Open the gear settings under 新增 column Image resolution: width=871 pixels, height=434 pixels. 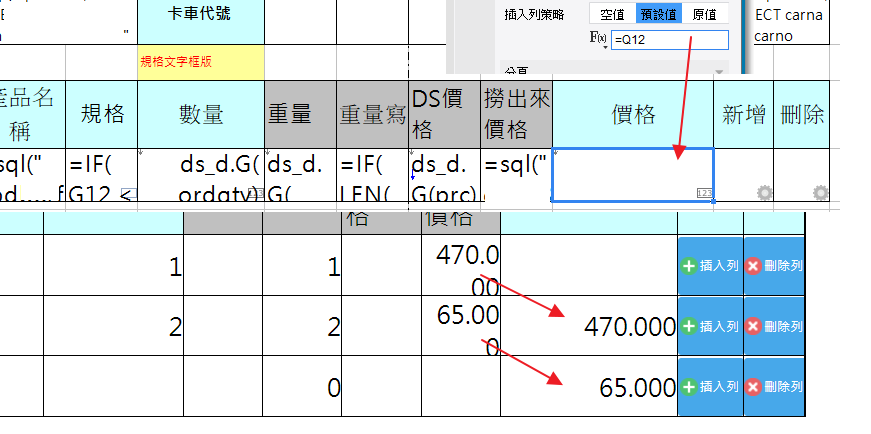tap(764, 193)
